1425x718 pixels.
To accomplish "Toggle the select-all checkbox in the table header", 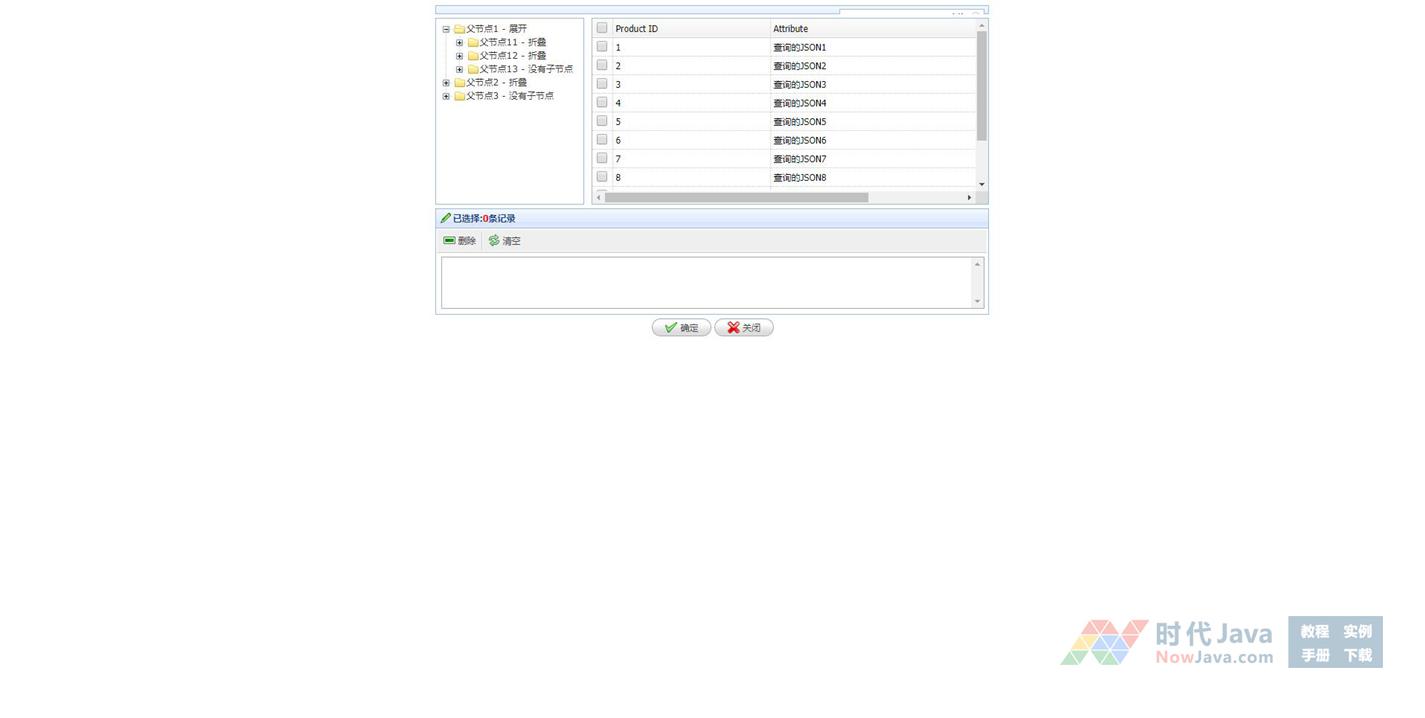I will pyautogui.click(x=602, y=28).
